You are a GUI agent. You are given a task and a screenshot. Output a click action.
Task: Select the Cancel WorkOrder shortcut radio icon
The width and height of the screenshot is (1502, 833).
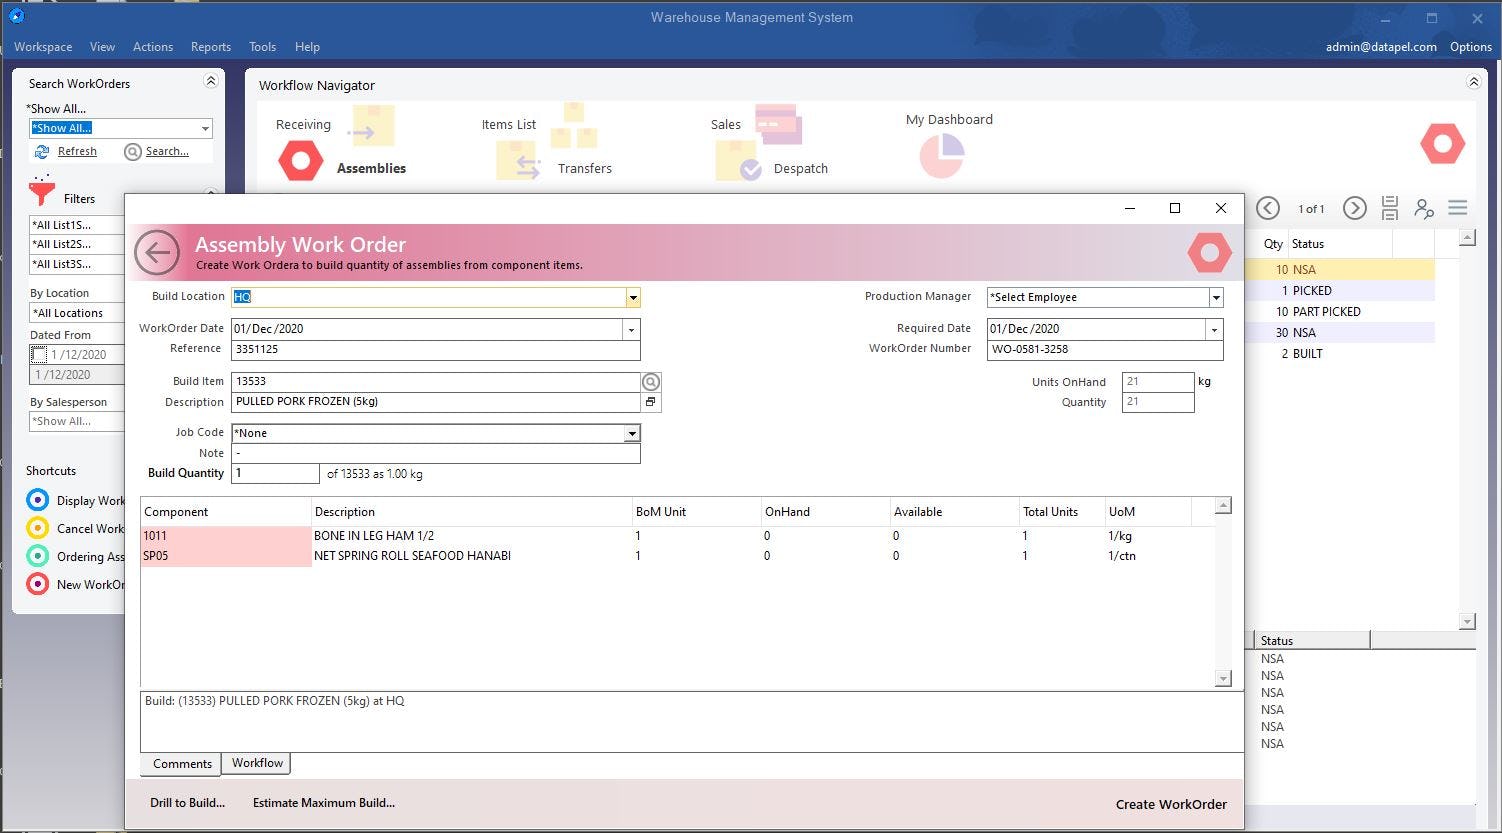38,528
